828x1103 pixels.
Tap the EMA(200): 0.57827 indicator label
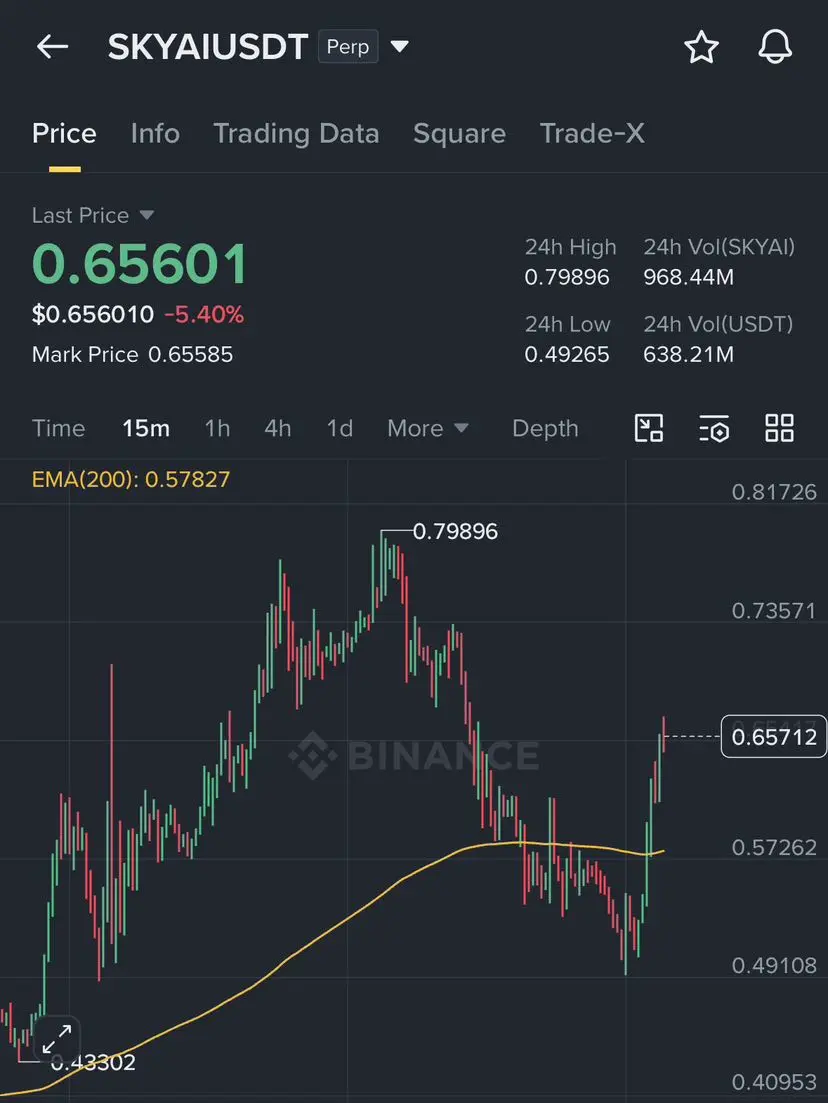tap(131, 479)
